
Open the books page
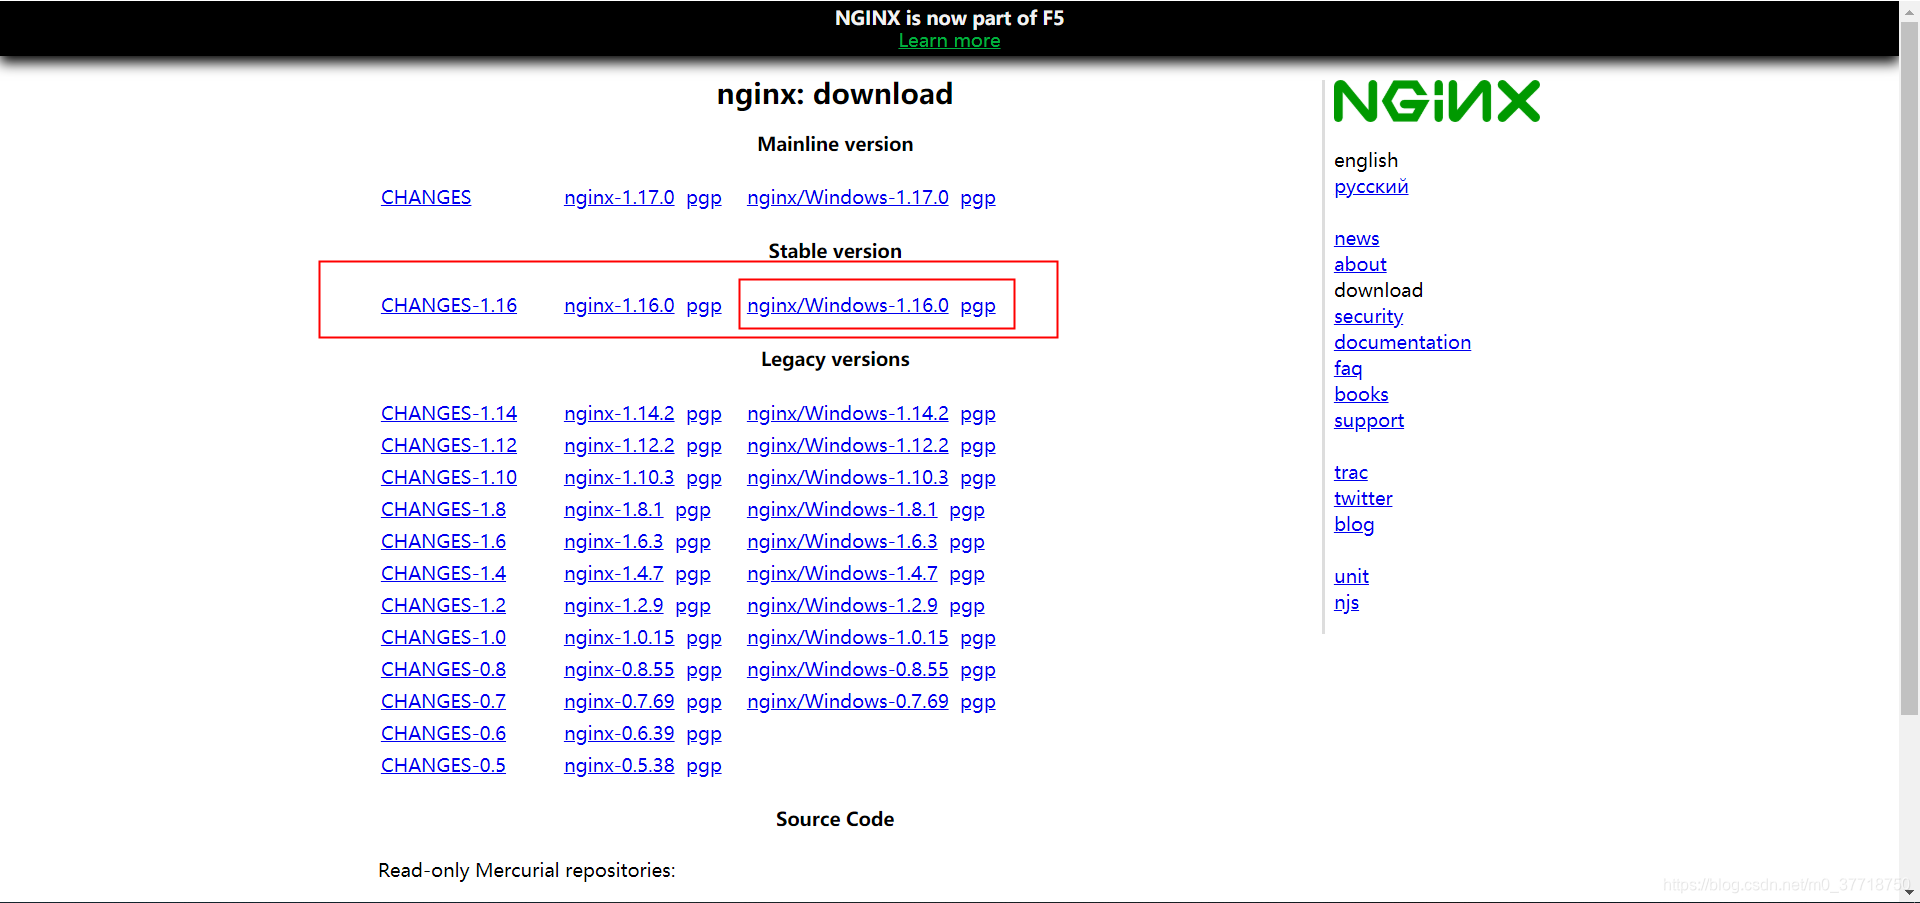tap(1361, 394)
